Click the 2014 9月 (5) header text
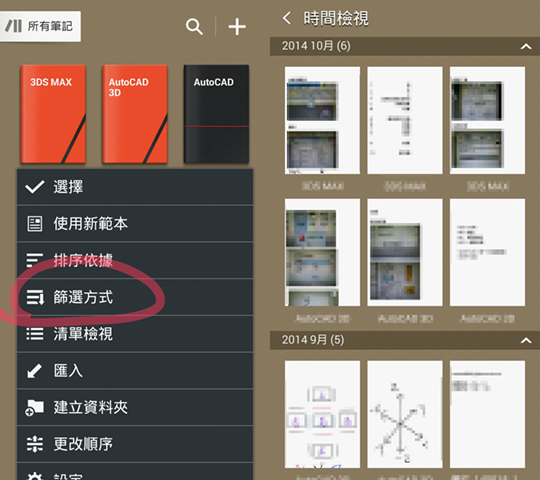This screenshot has width=540, height=480. (313, 340)
